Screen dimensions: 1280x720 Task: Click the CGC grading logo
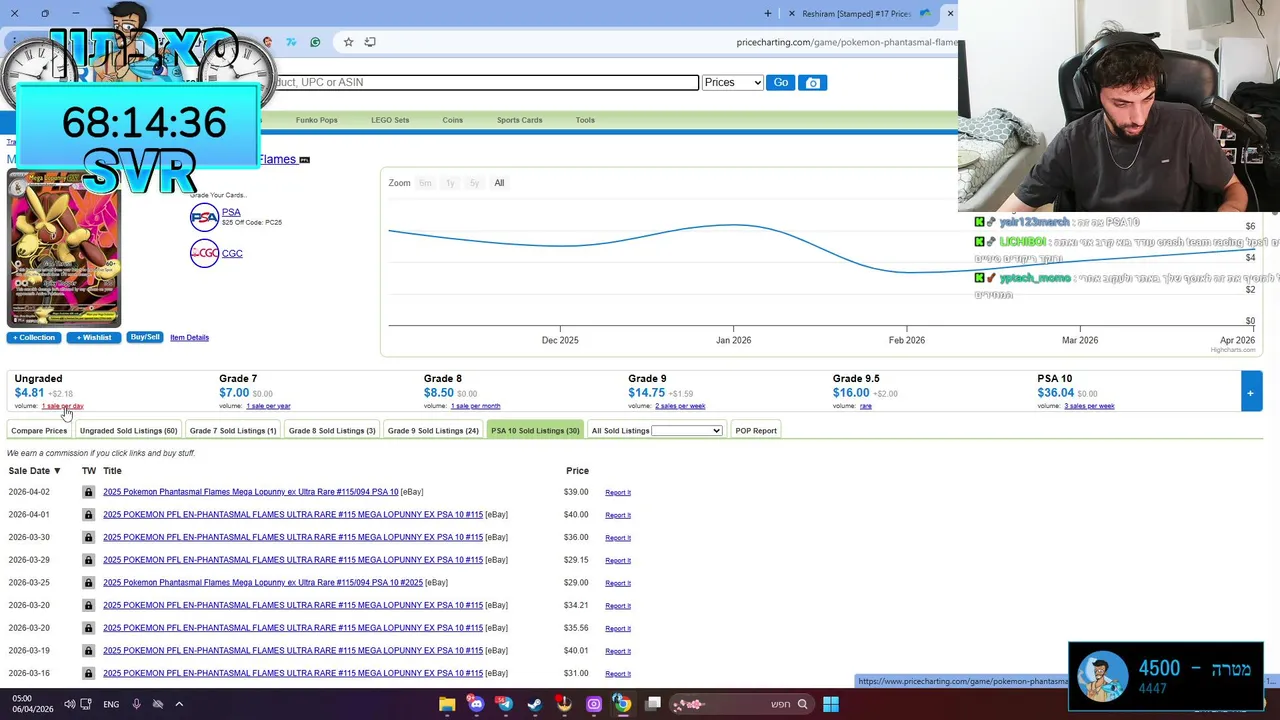tap(204, 253)
